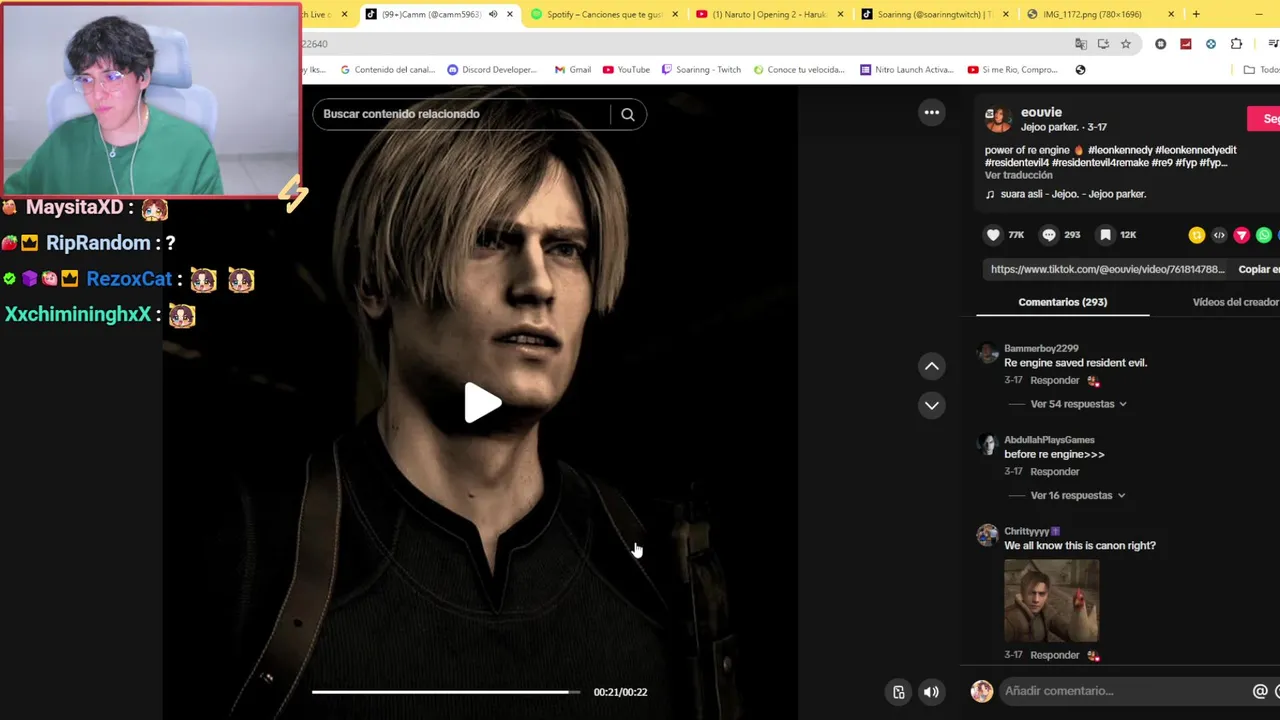Reply to Chrittyyyy's comment with Responder
Screen dimensions: 1280x720
coord(1054,655)
